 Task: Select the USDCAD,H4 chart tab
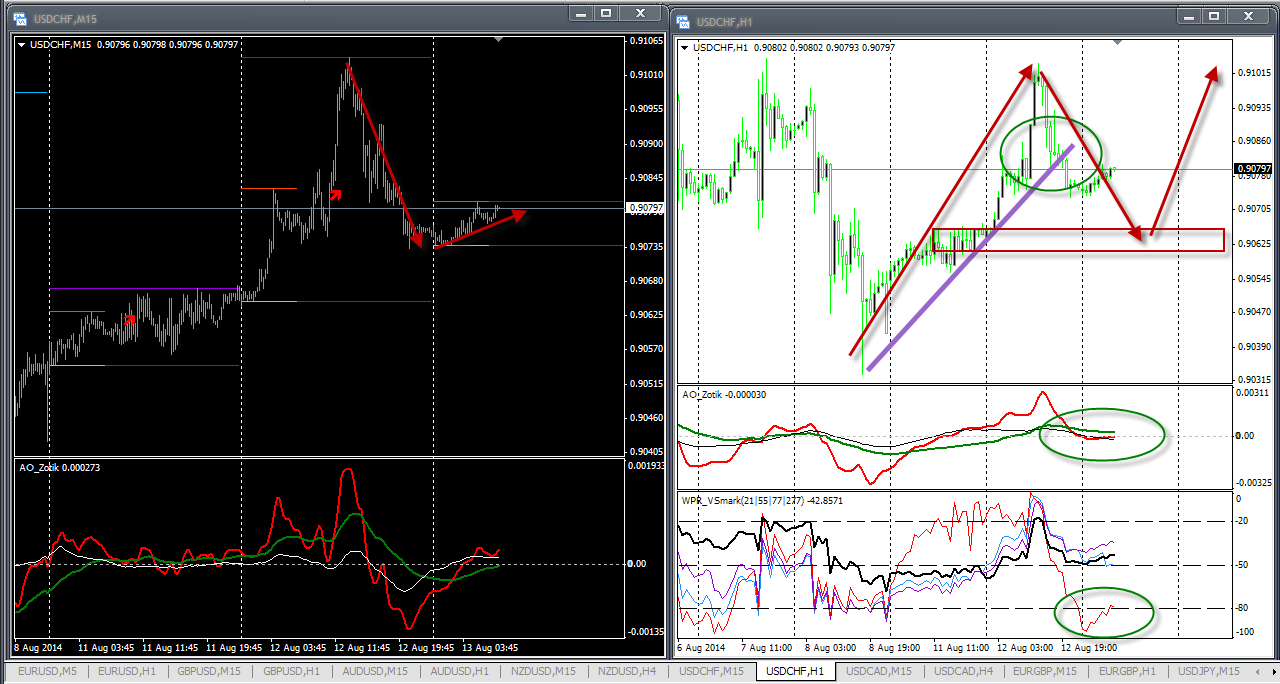click(958, 671)
